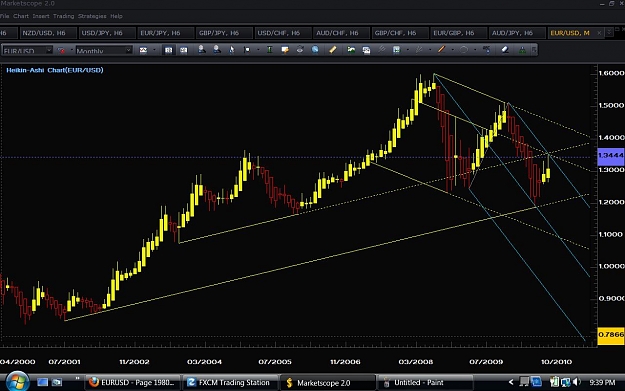
Task: Open the ellipse shape dropdown arrow
Action: (475, 50)
